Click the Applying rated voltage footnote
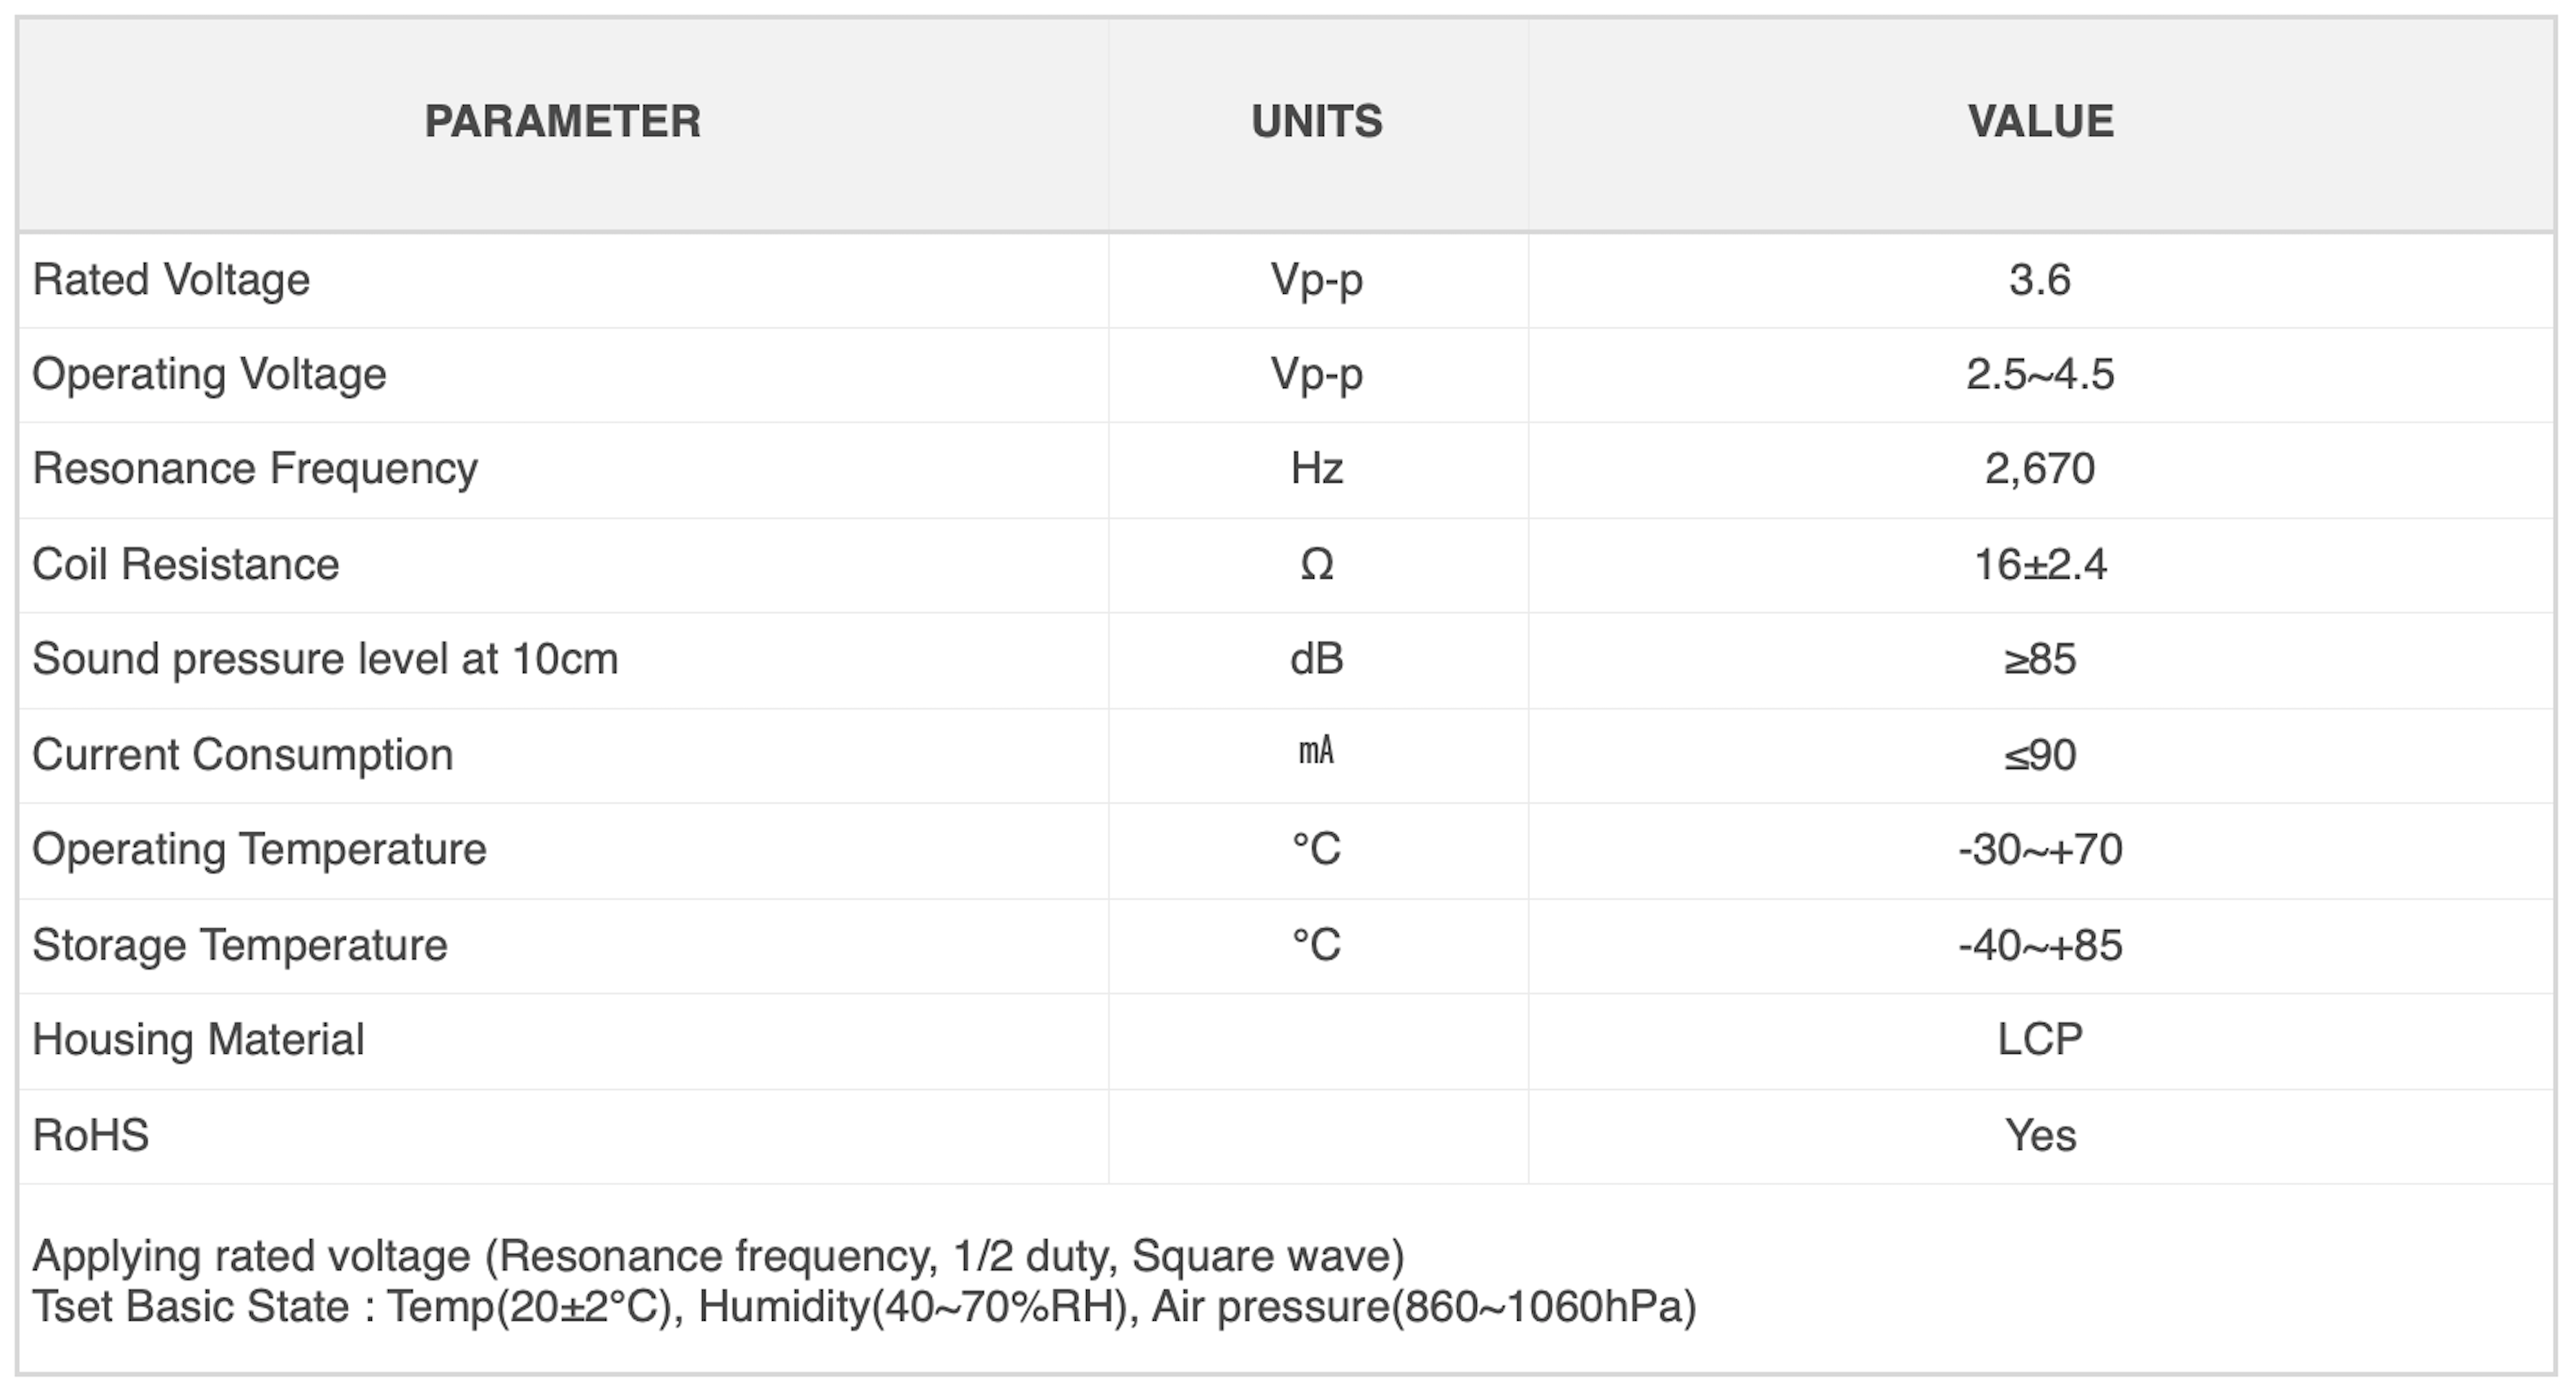 (718, 1257)
